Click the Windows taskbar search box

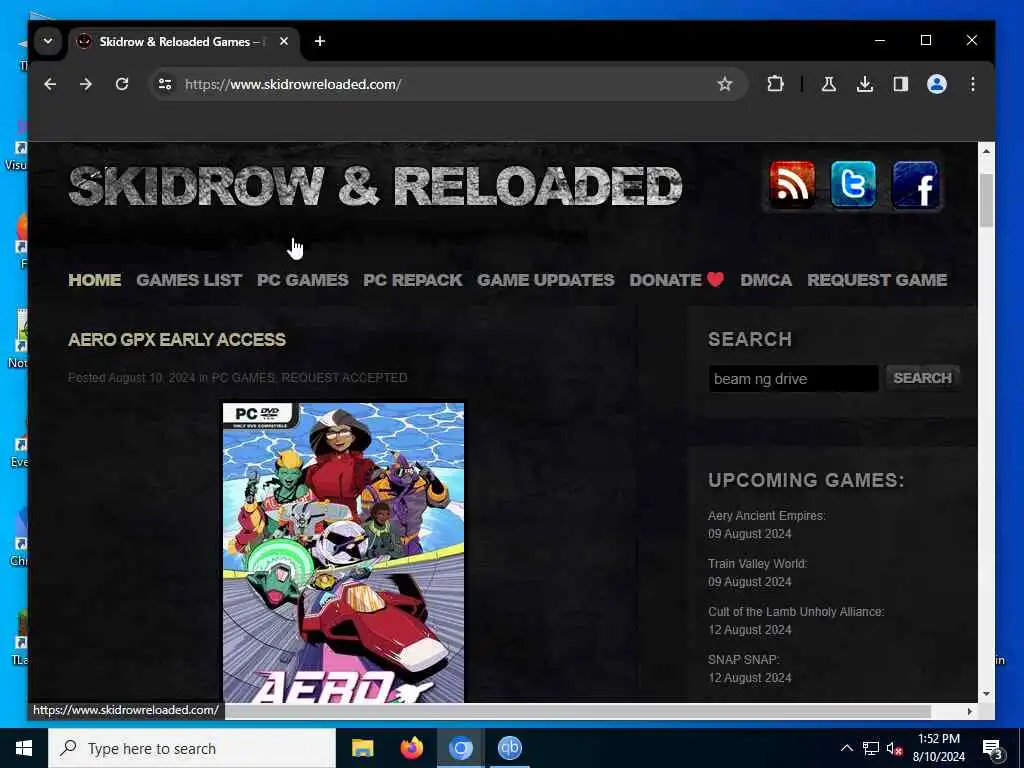tap(192, 748)
